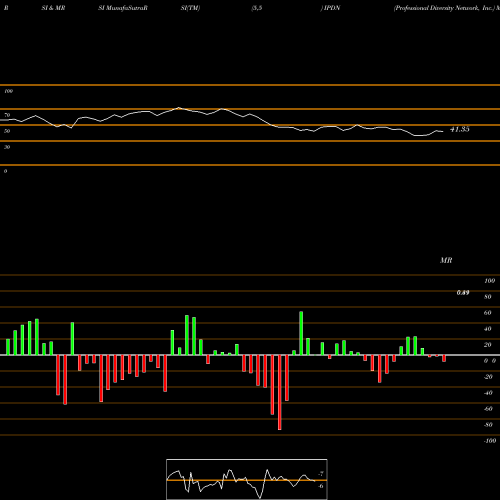Click the 'SI MunafaSutraR' header text
The height and width of the screenshot is (500, 500).
123,8
